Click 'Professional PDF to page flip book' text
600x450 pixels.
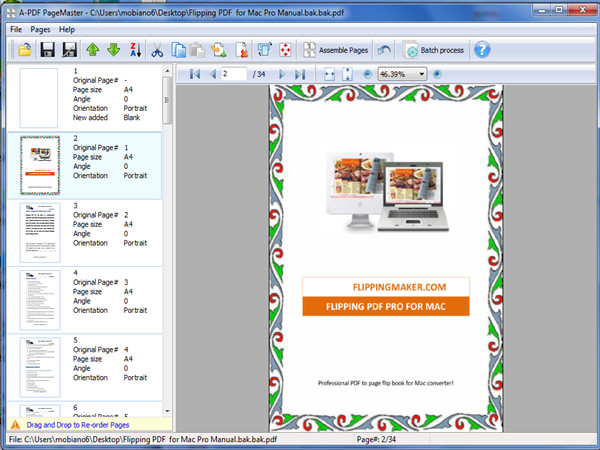[x=386, y=383]
